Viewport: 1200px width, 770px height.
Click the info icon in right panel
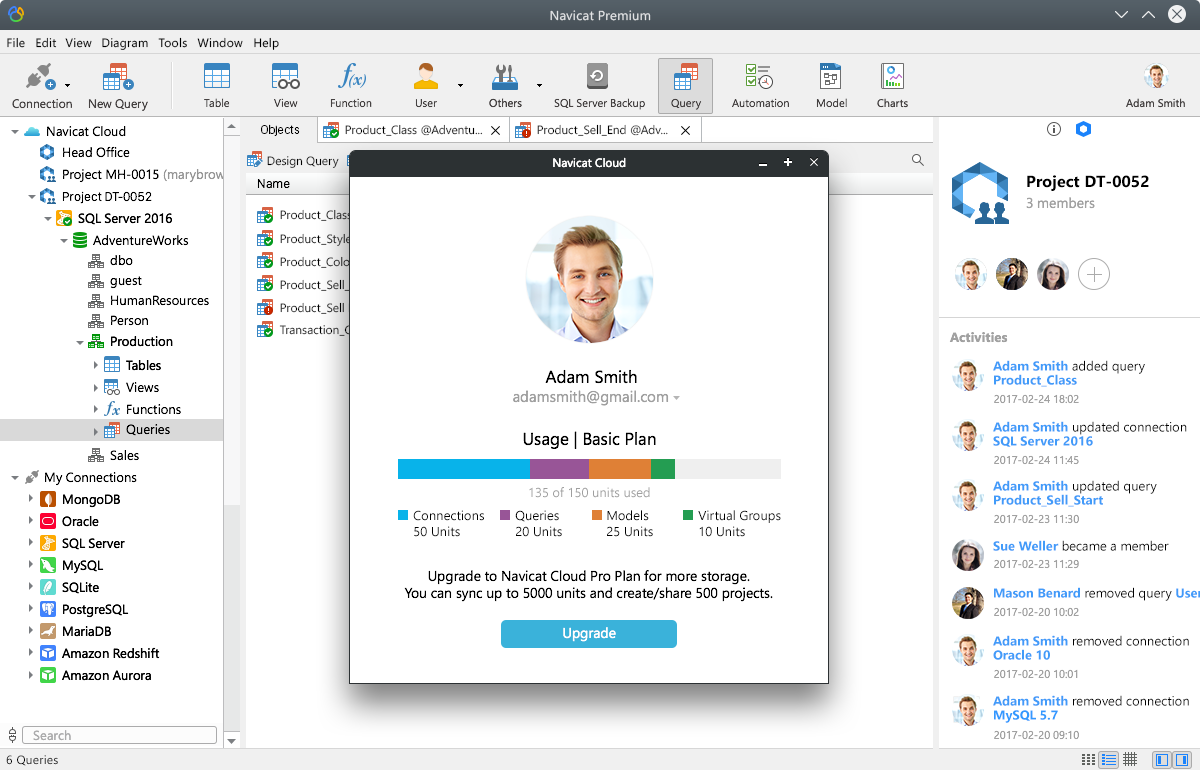1053,129
